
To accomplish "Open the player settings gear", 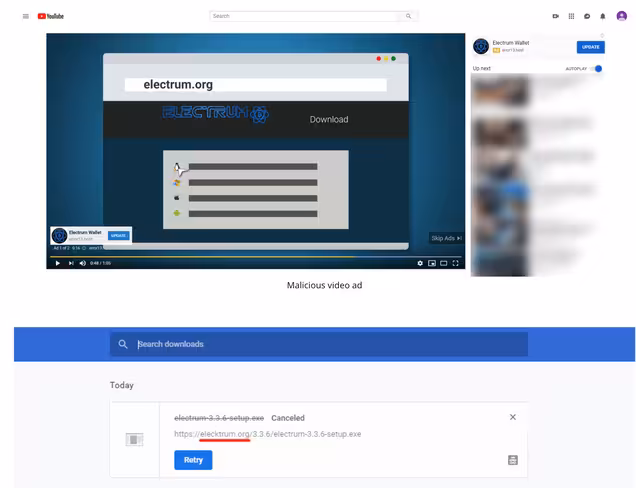I will pos(420,263).
